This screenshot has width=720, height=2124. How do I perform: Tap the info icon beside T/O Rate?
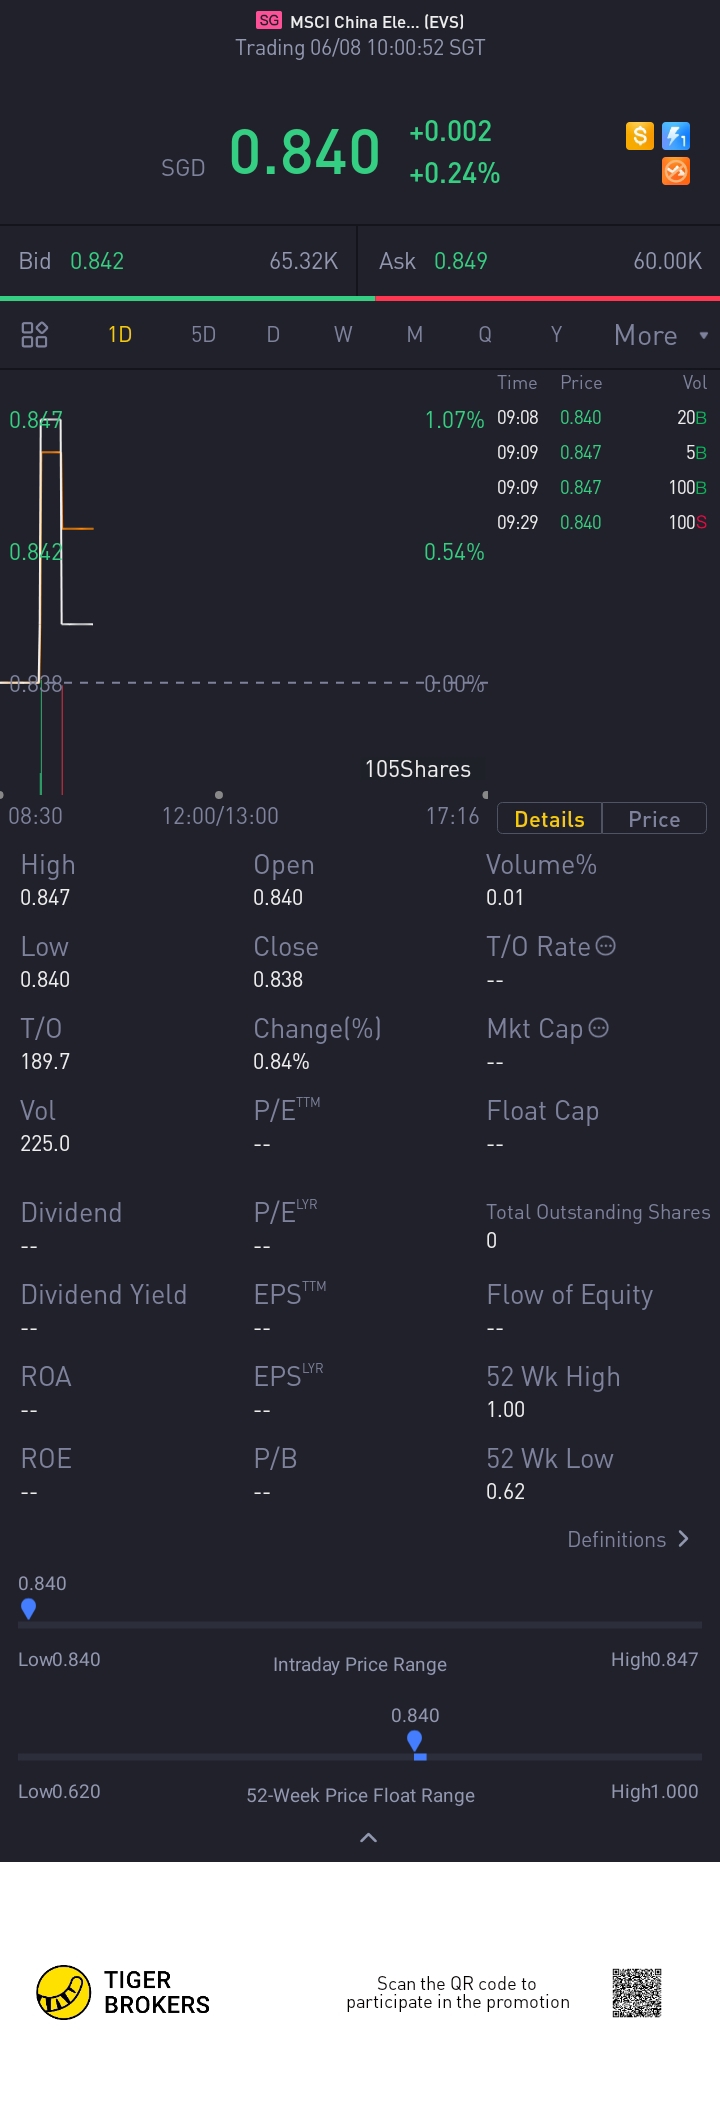point(606,946)
